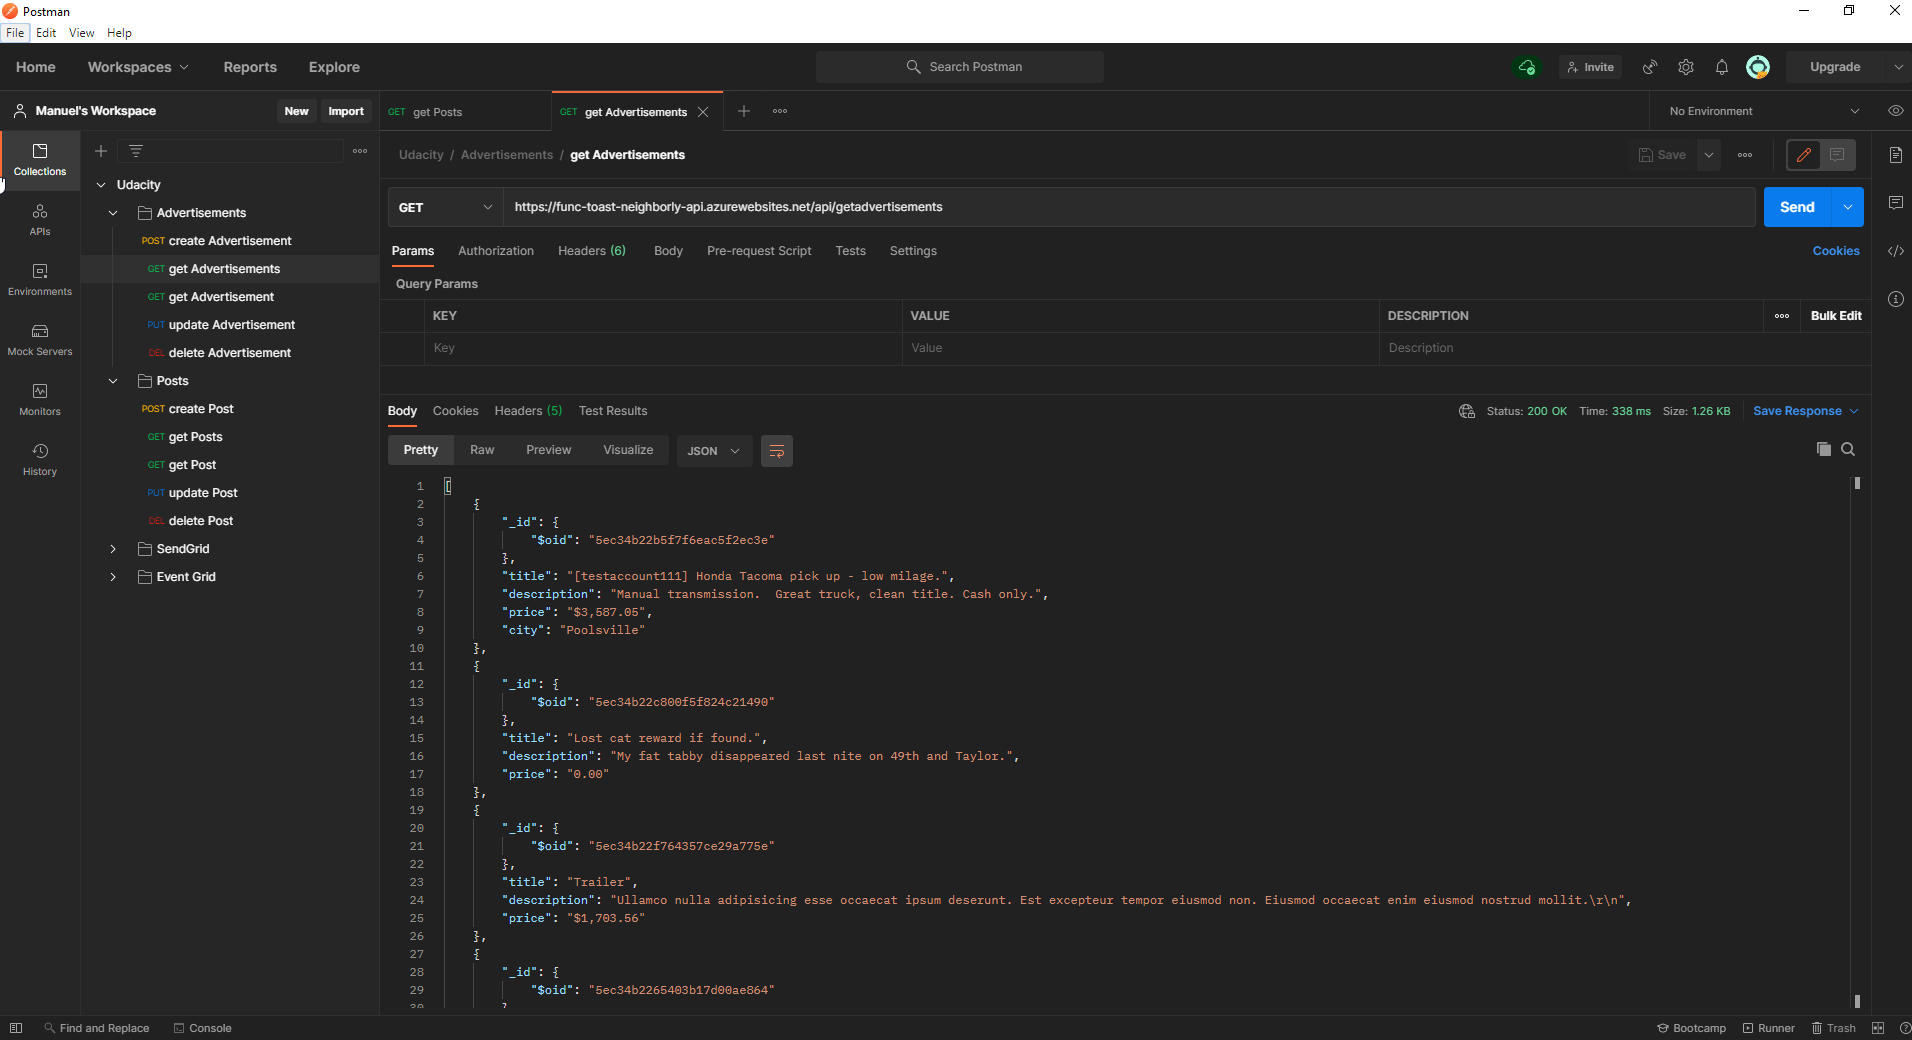This screenshot has height=1040, width=1912.
Task: Click Bulk Edit in query params
Action: (x=1836, y=316)
